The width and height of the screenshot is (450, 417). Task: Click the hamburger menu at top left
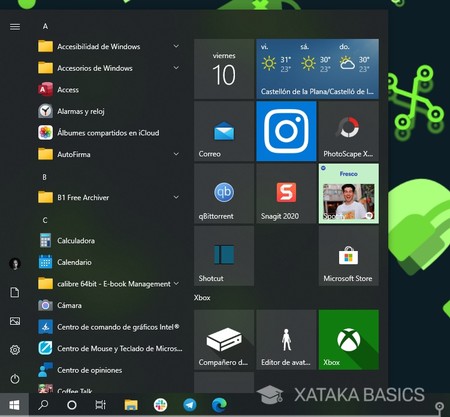(x=15, y=27)
